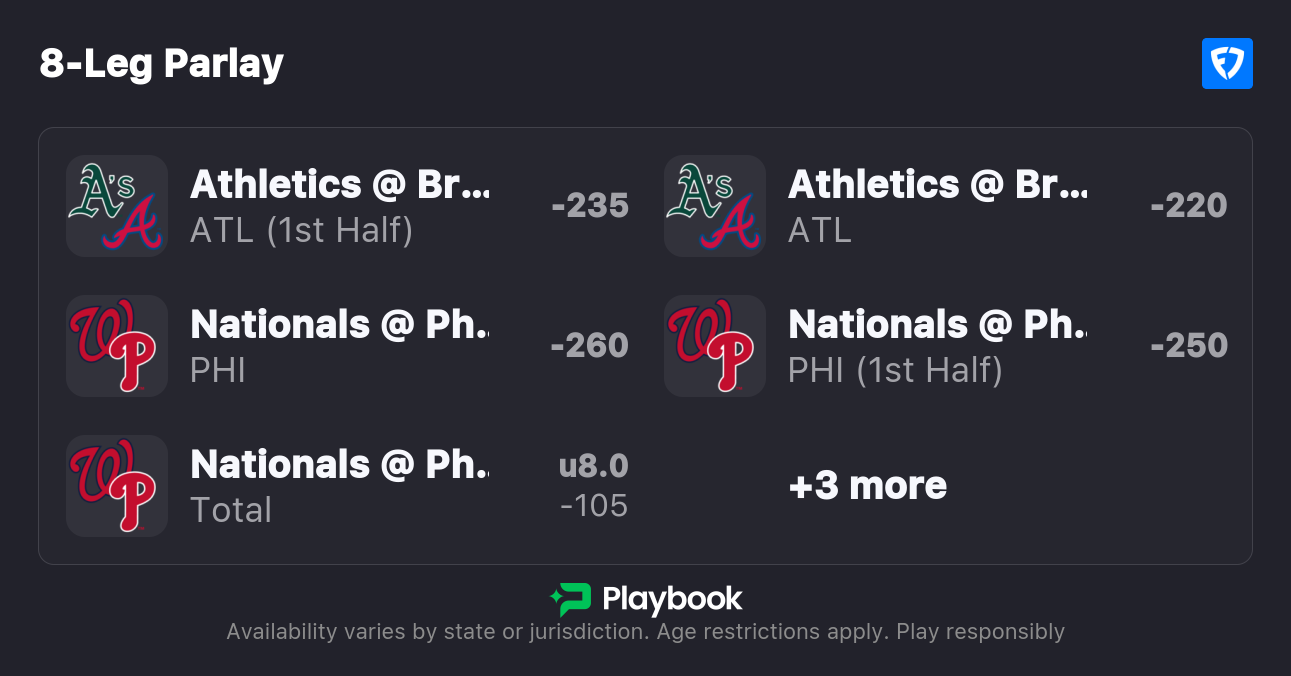
Task: Open the Athletics @ Braves matchup with -235 odds
Action: (340, 185)
